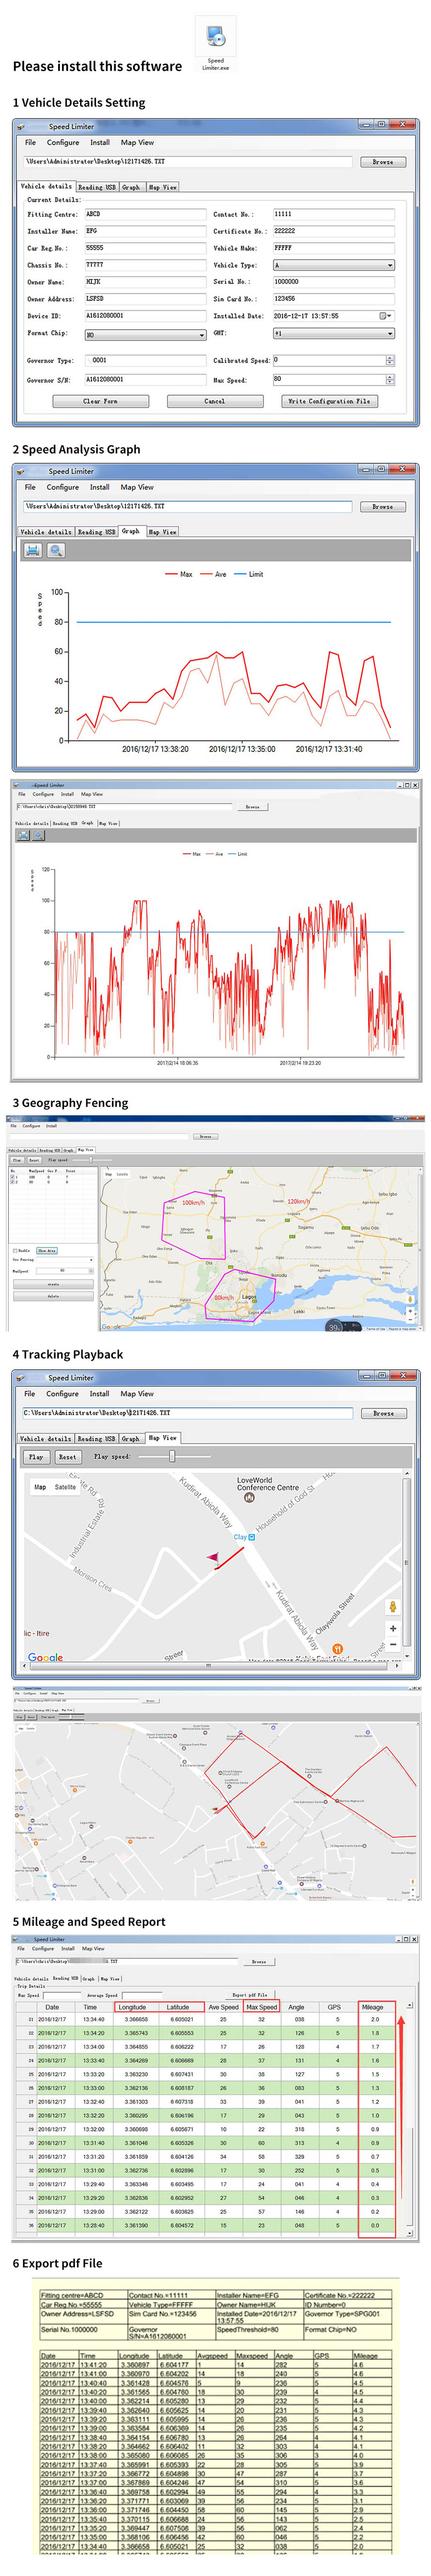Click the Owner Address field showing LSFSD
Viewport: 431px width, 2576px height.
click(145, 298)
